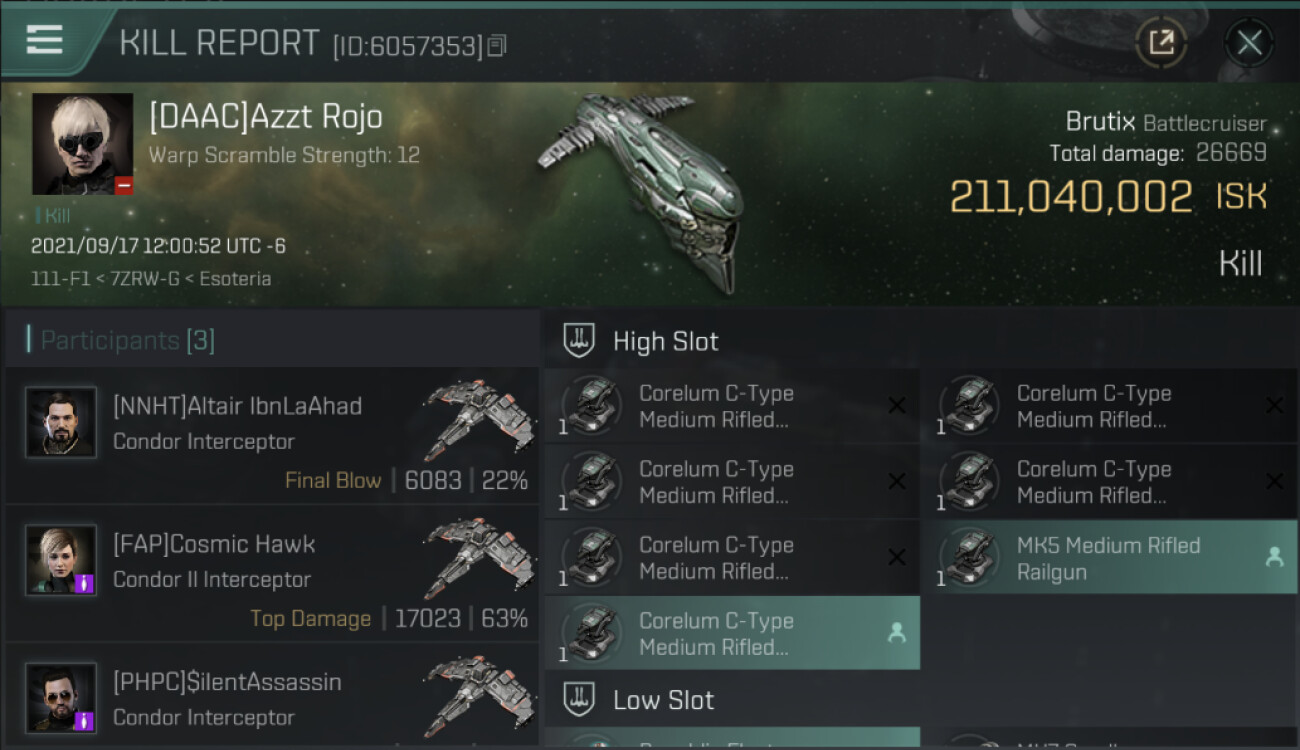The image size is (1300, 750).
Task: Copy the kill report ID
Action: [x=497, y=46]
